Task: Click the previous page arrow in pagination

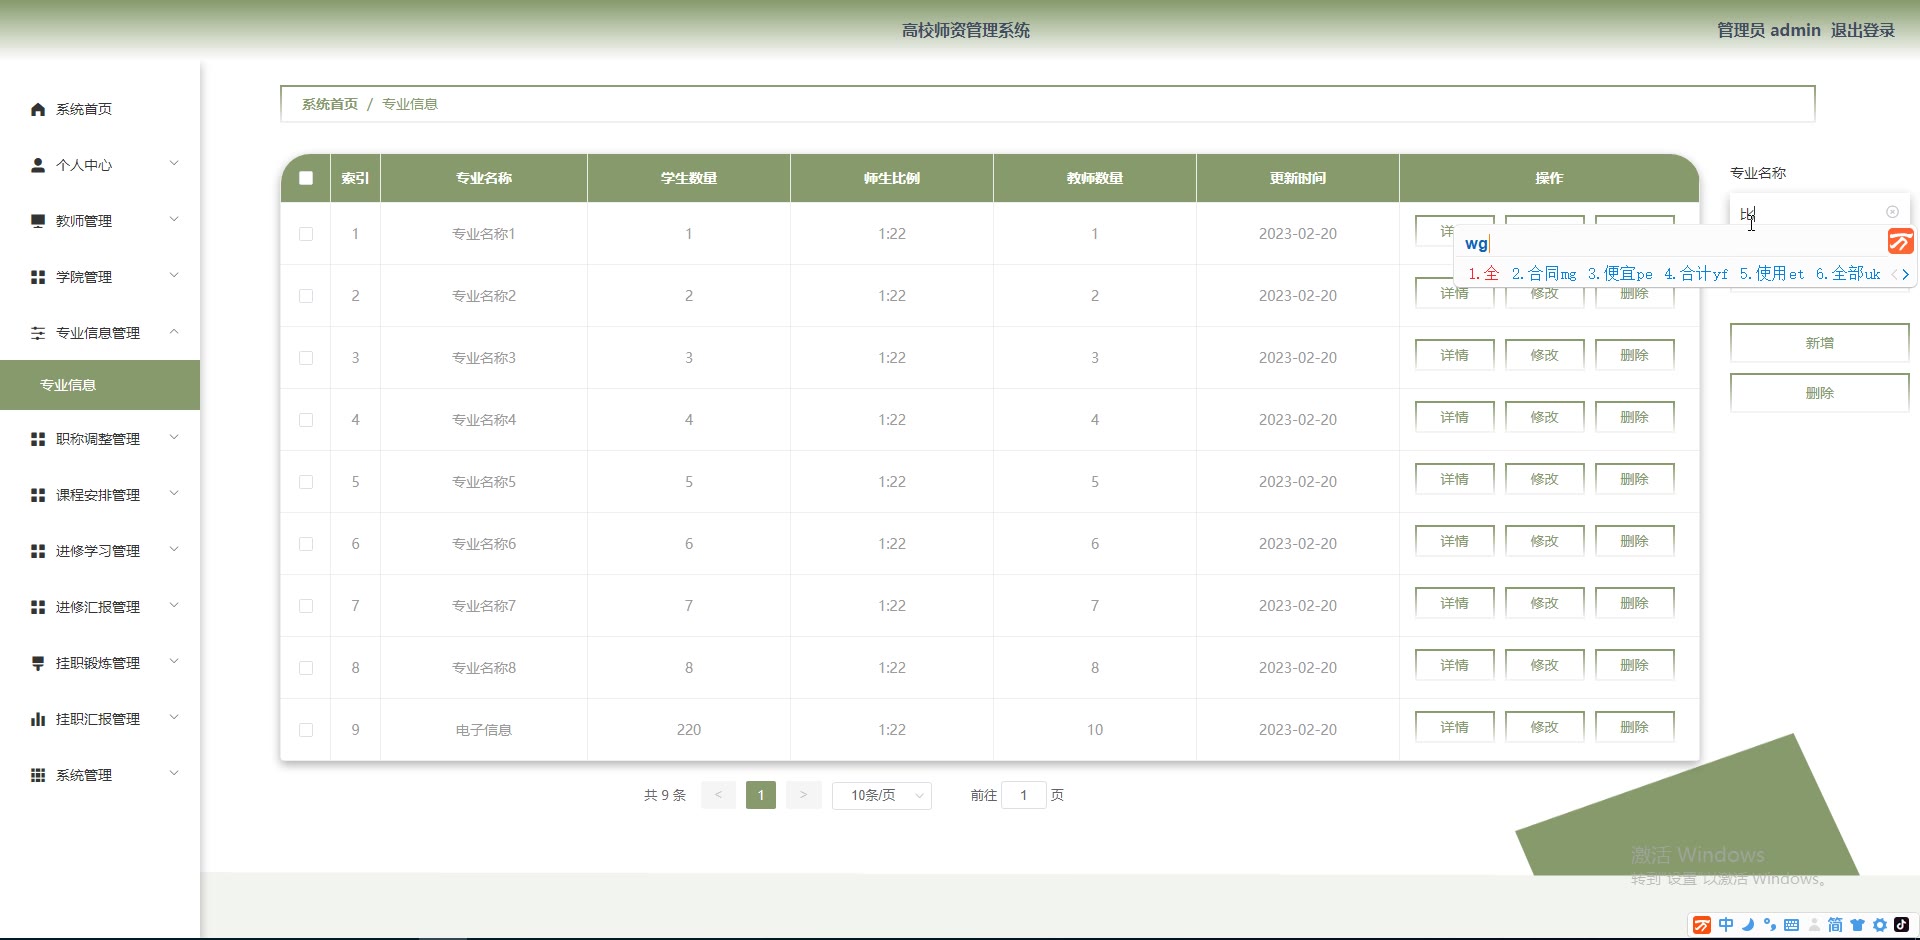Action: [718, 795]
